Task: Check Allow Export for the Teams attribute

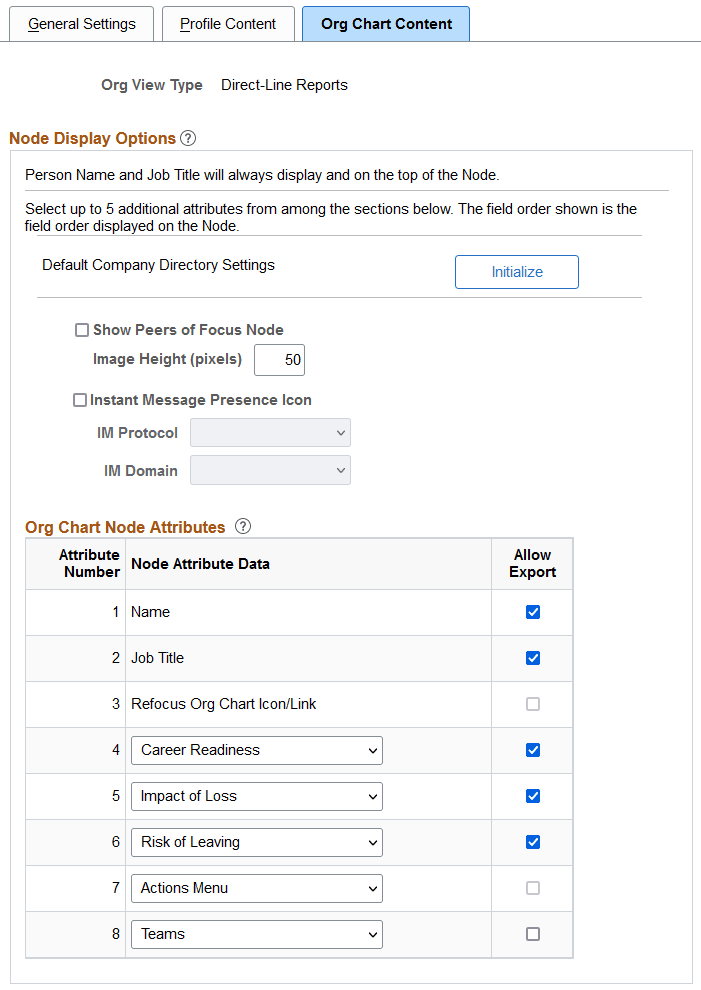Action: pos(532,934)
